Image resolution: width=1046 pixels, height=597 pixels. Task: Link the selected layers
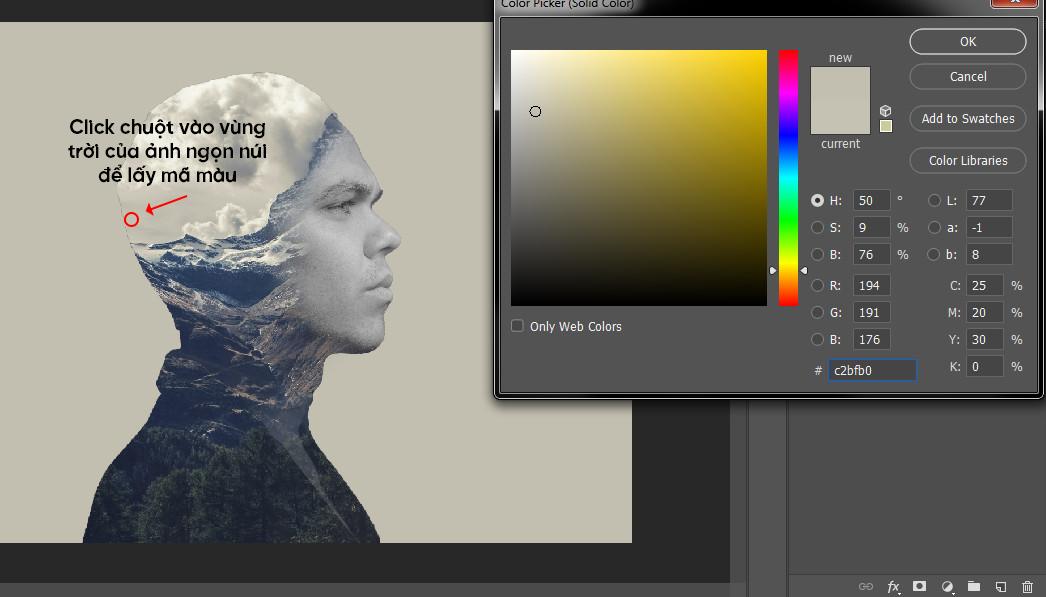click(866, 586)
